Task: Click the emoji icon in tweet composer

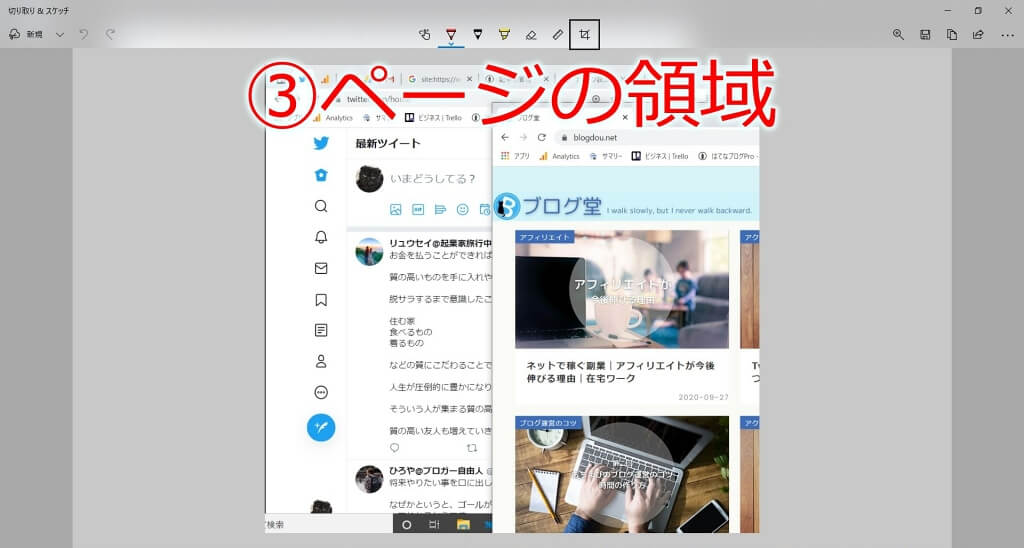Action: [462, 210]
